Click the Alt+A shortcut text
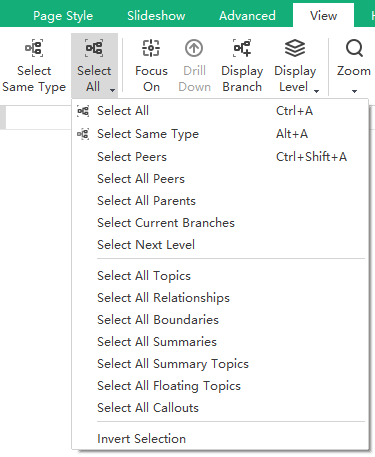375x457 pixels. click(292, 134)
